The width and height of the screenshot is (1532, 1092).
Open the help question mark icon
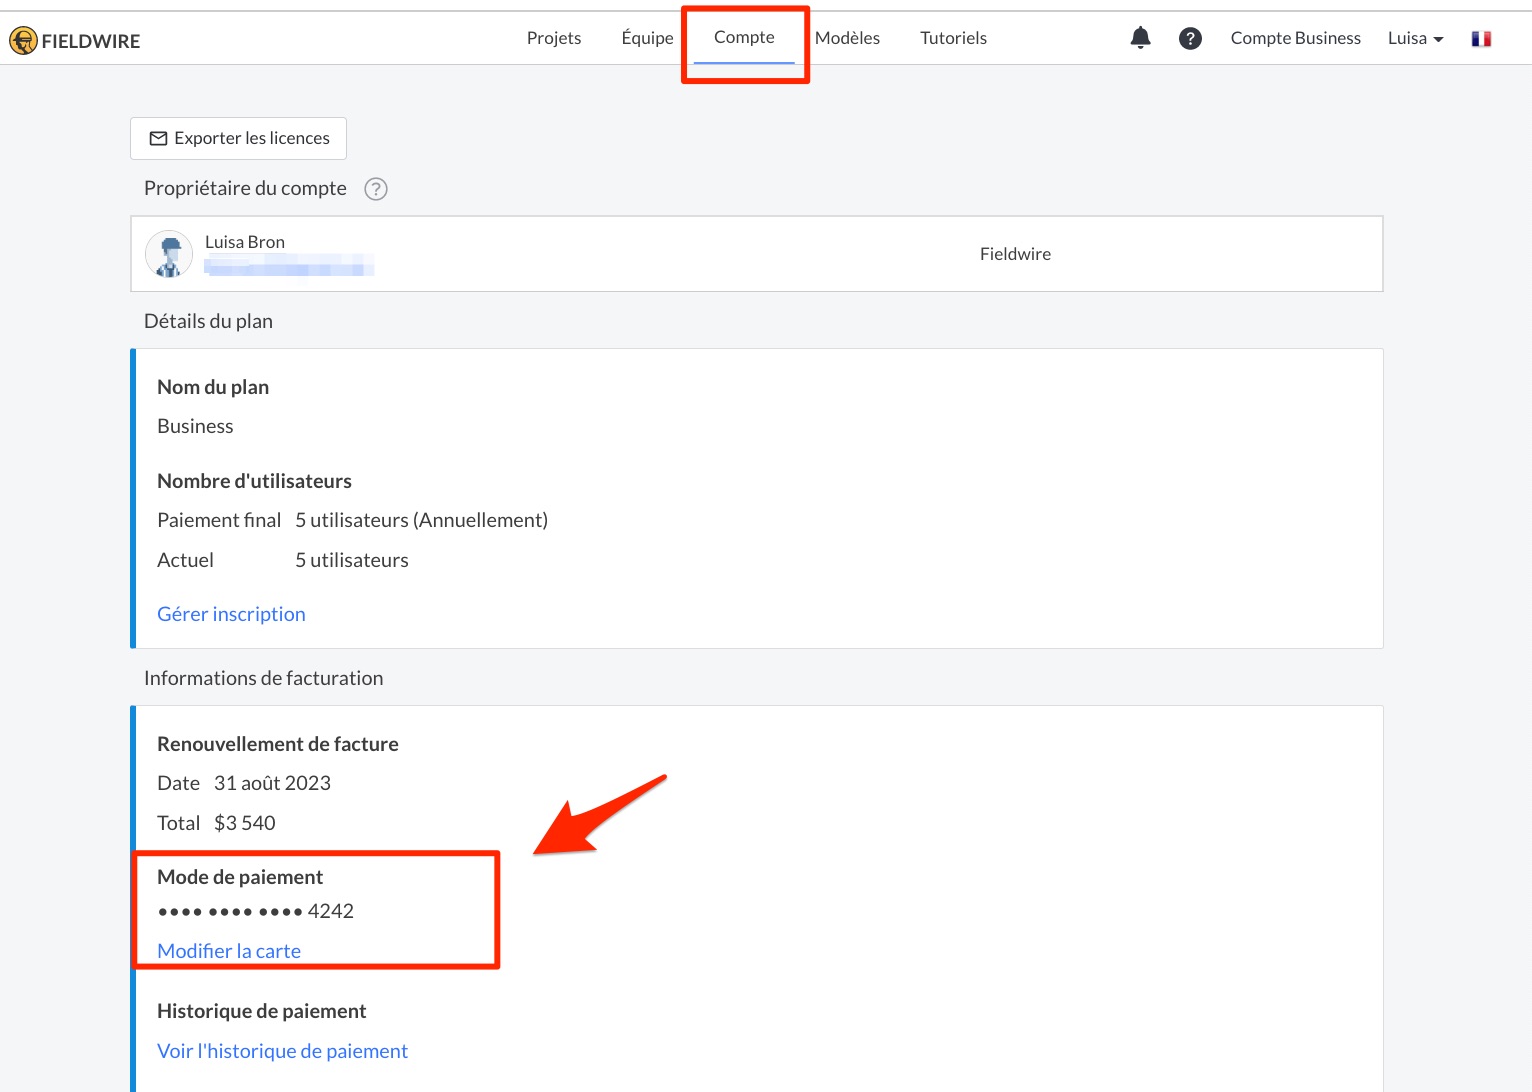coord(1190,38)
